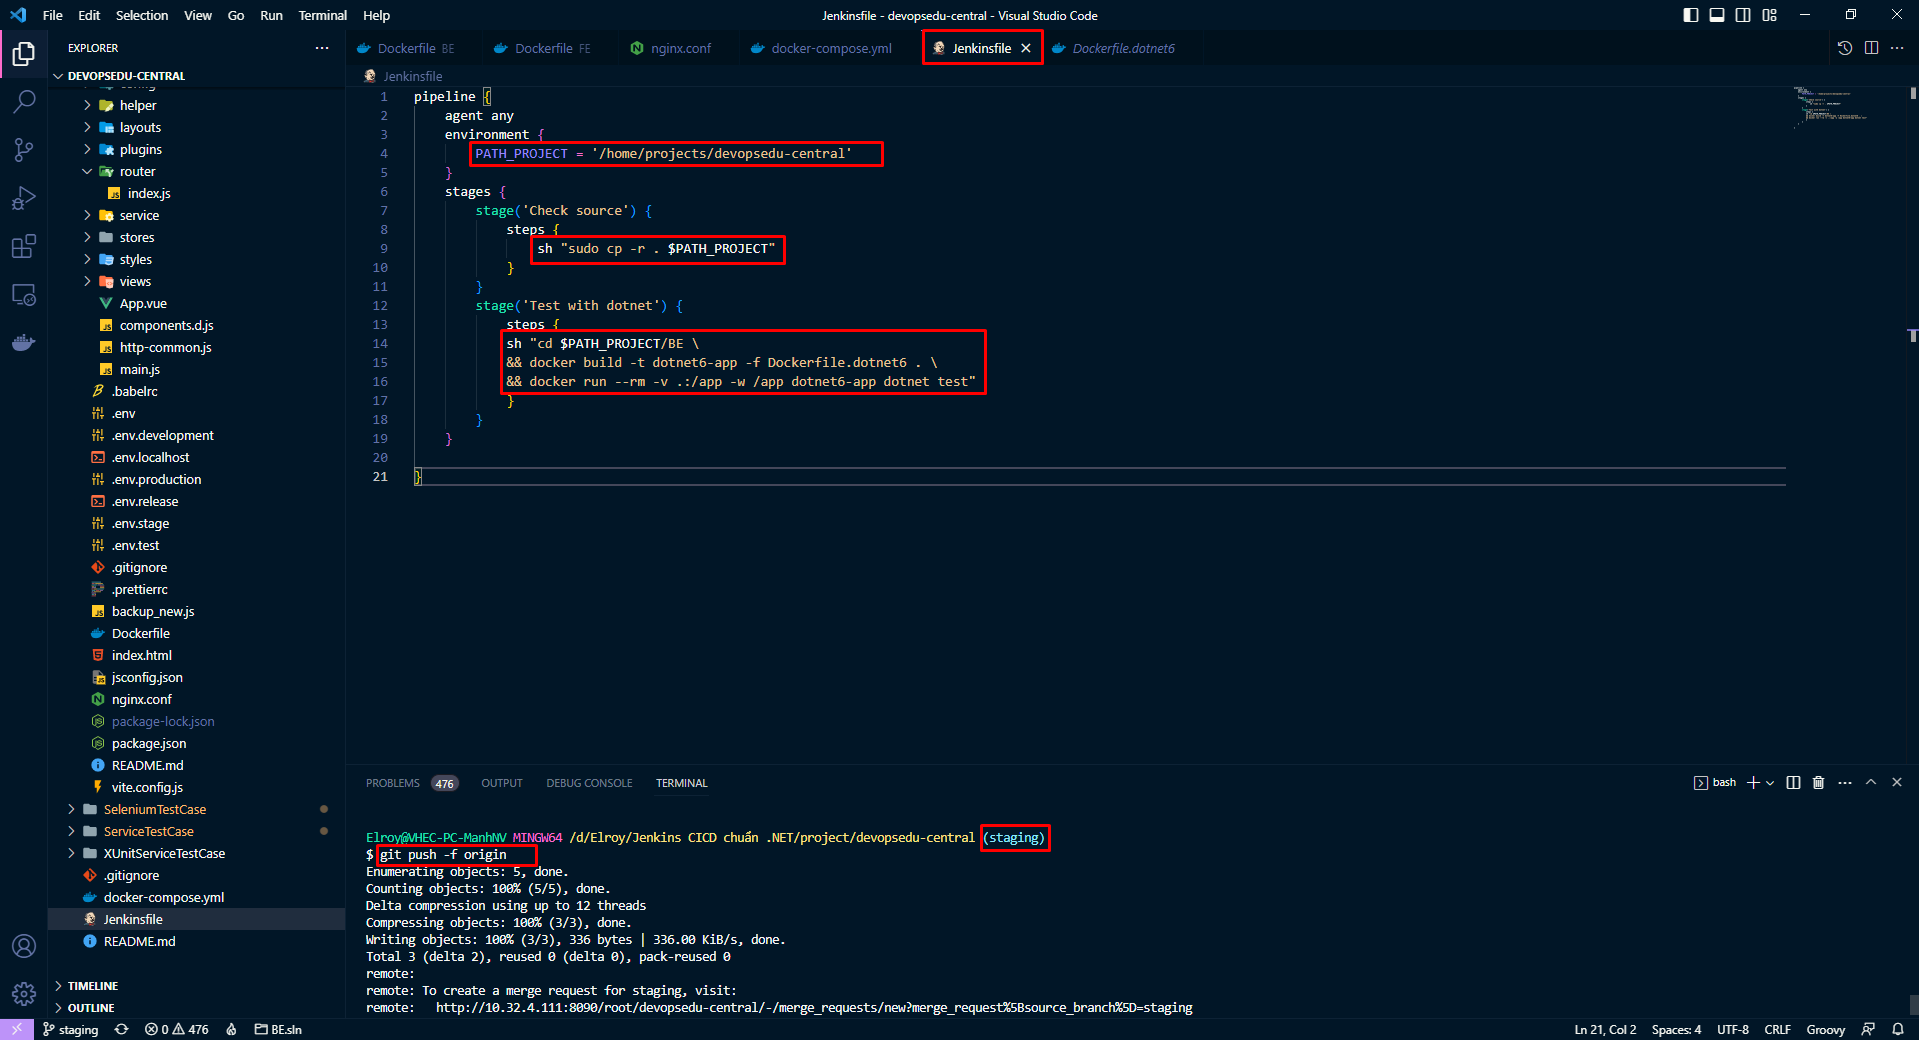Kill the terminal with the trash icon
The height and width of the screenshot is (1040, 1919).
pyautogui.click(x=1819, y=783)
